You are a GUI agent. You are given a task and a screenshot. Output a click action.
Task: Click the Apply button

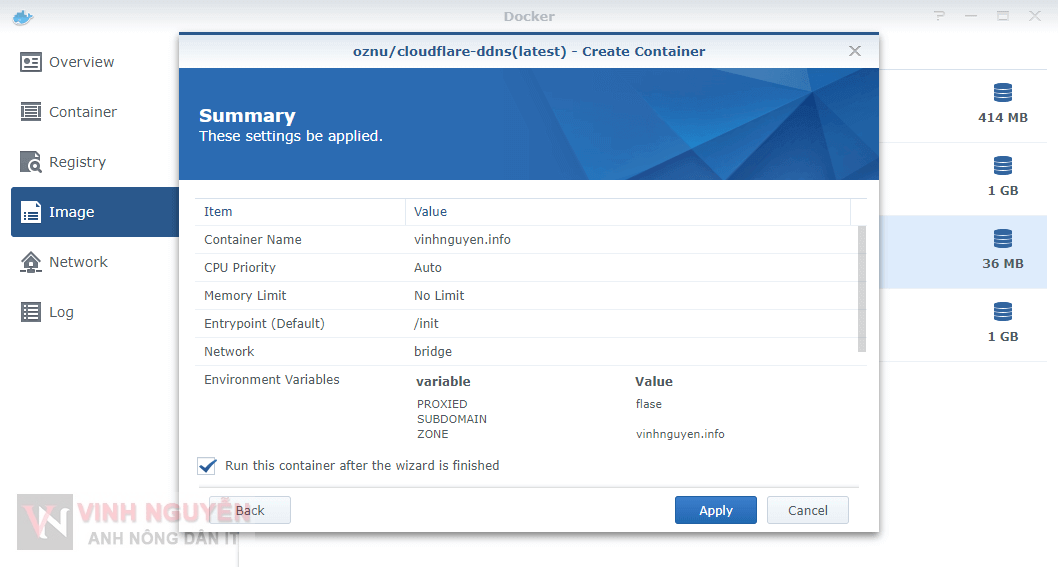tap(716, 510)
